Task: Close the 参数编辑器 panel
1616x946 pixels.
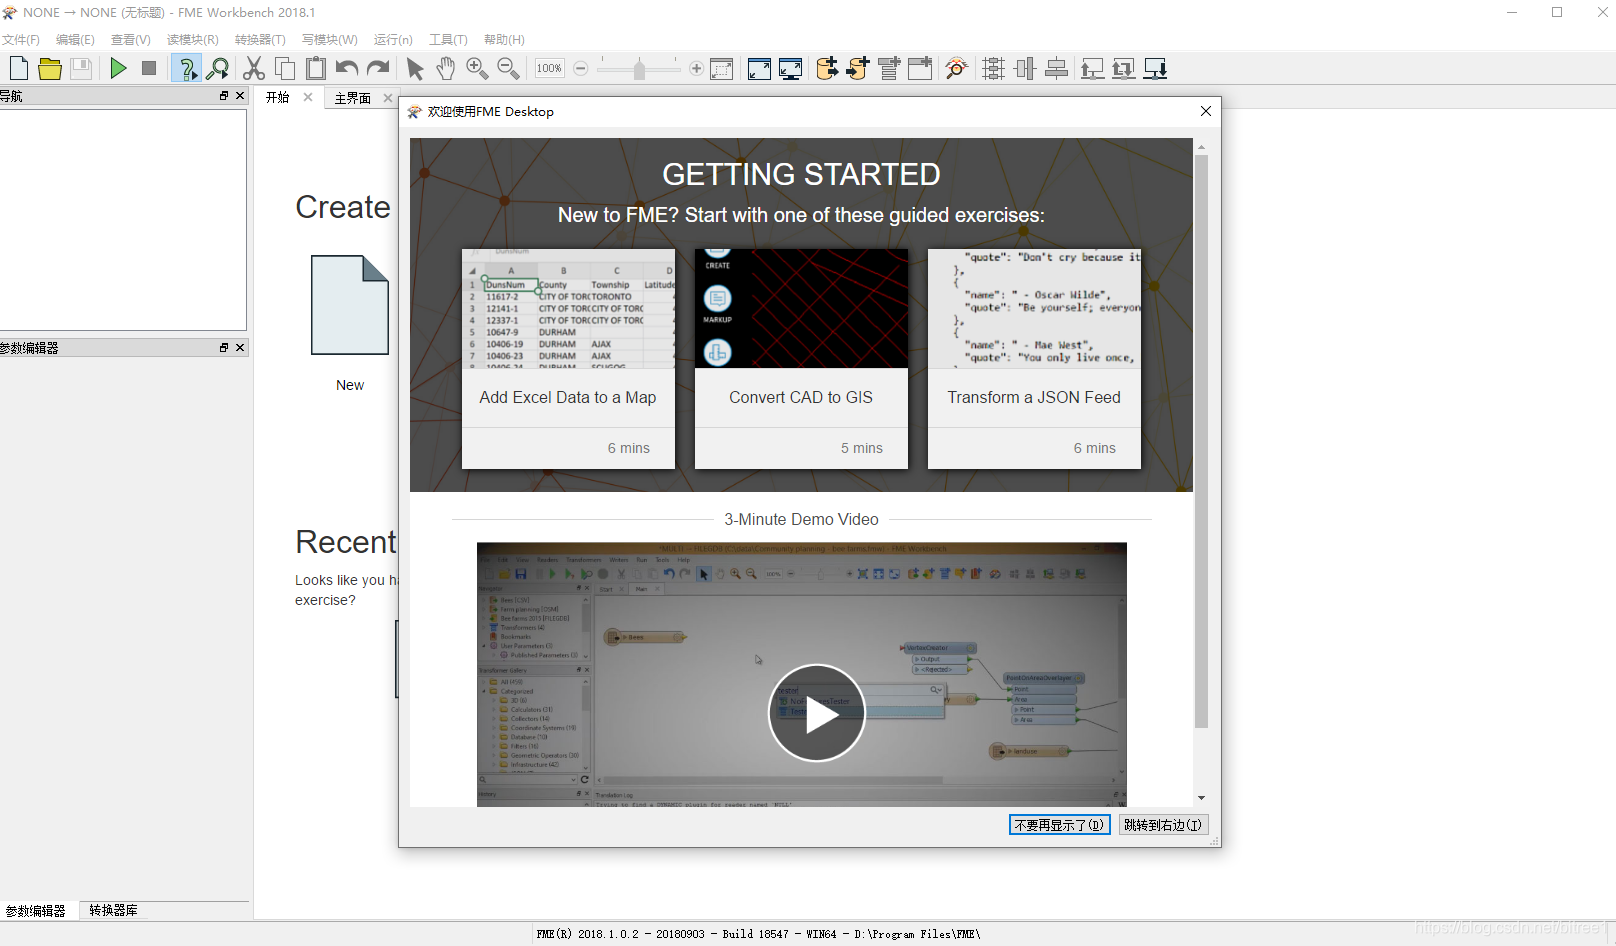Action: 240,348
